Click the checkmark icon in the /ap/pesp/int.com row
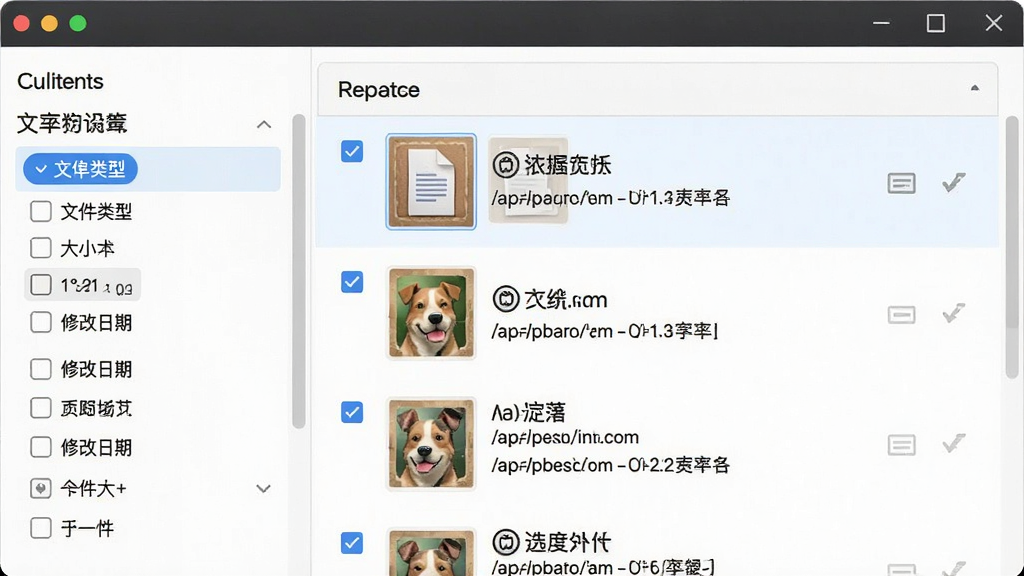 [953, 443]
